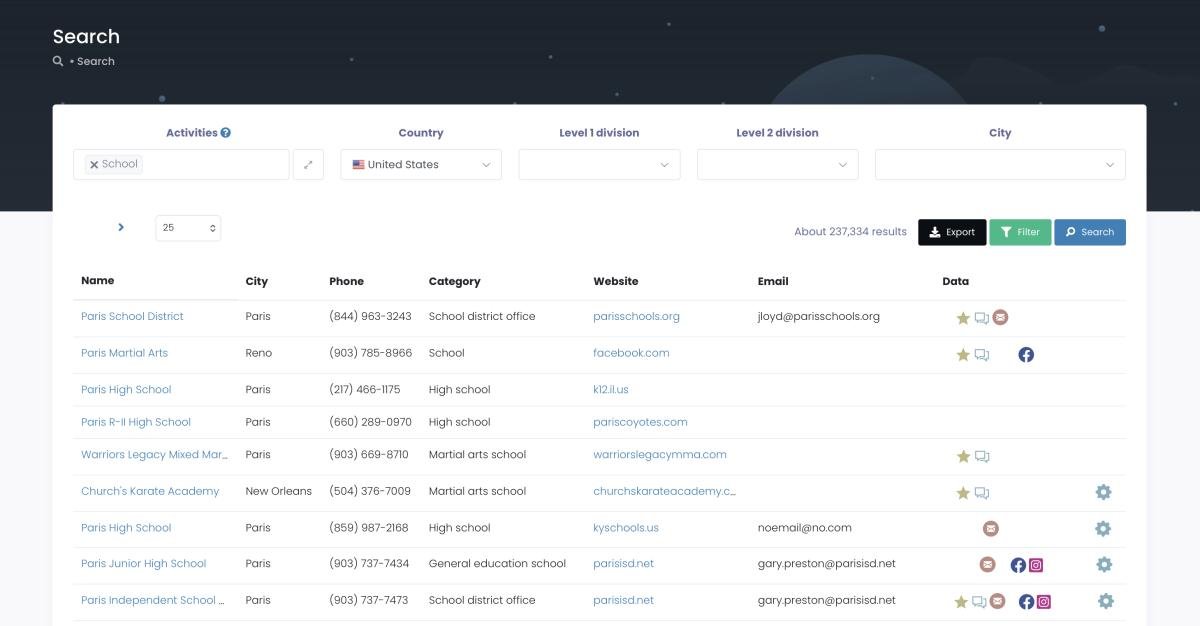Click the expand arrows icon beside Activities field
Viewport: 1200px width, 626px height.
tap(308, 165)
